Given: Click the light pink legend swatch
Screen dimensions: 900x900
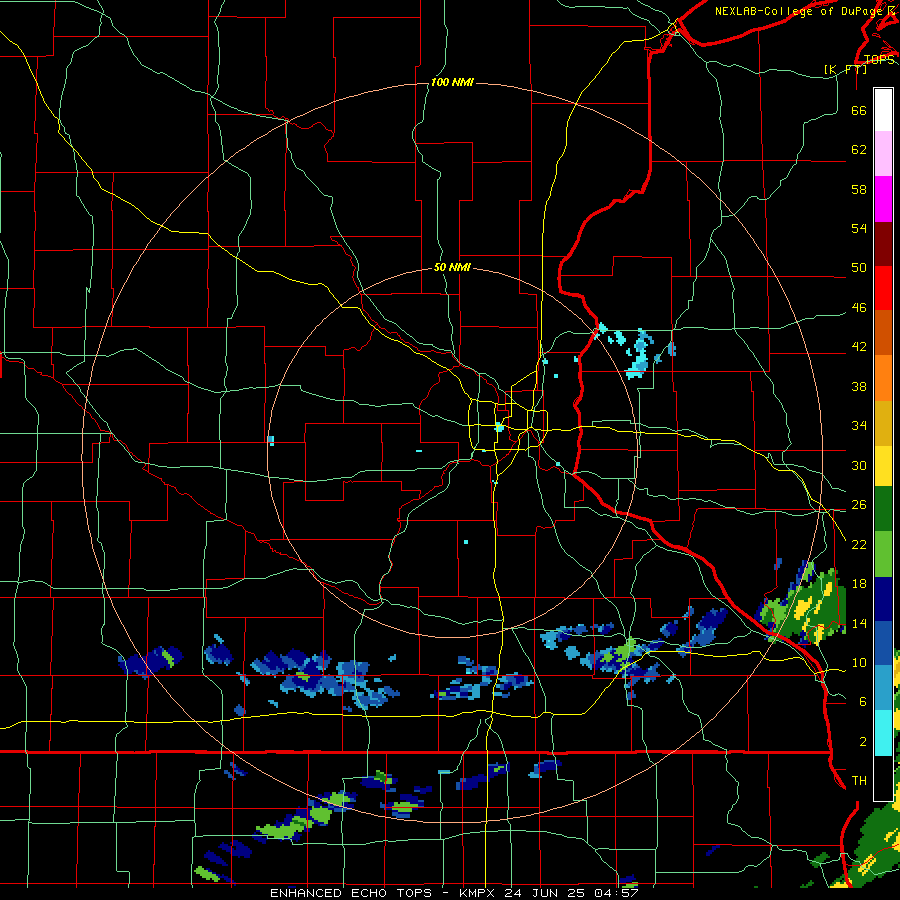Looking at the screenshot, I should coord(883,154).
